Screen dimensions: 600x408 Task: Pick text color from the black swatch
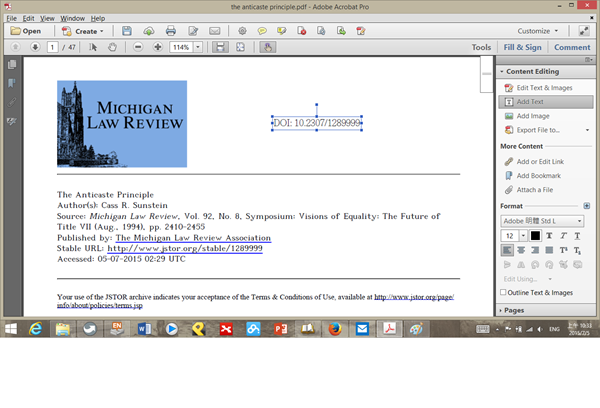[x=535, y=236]
